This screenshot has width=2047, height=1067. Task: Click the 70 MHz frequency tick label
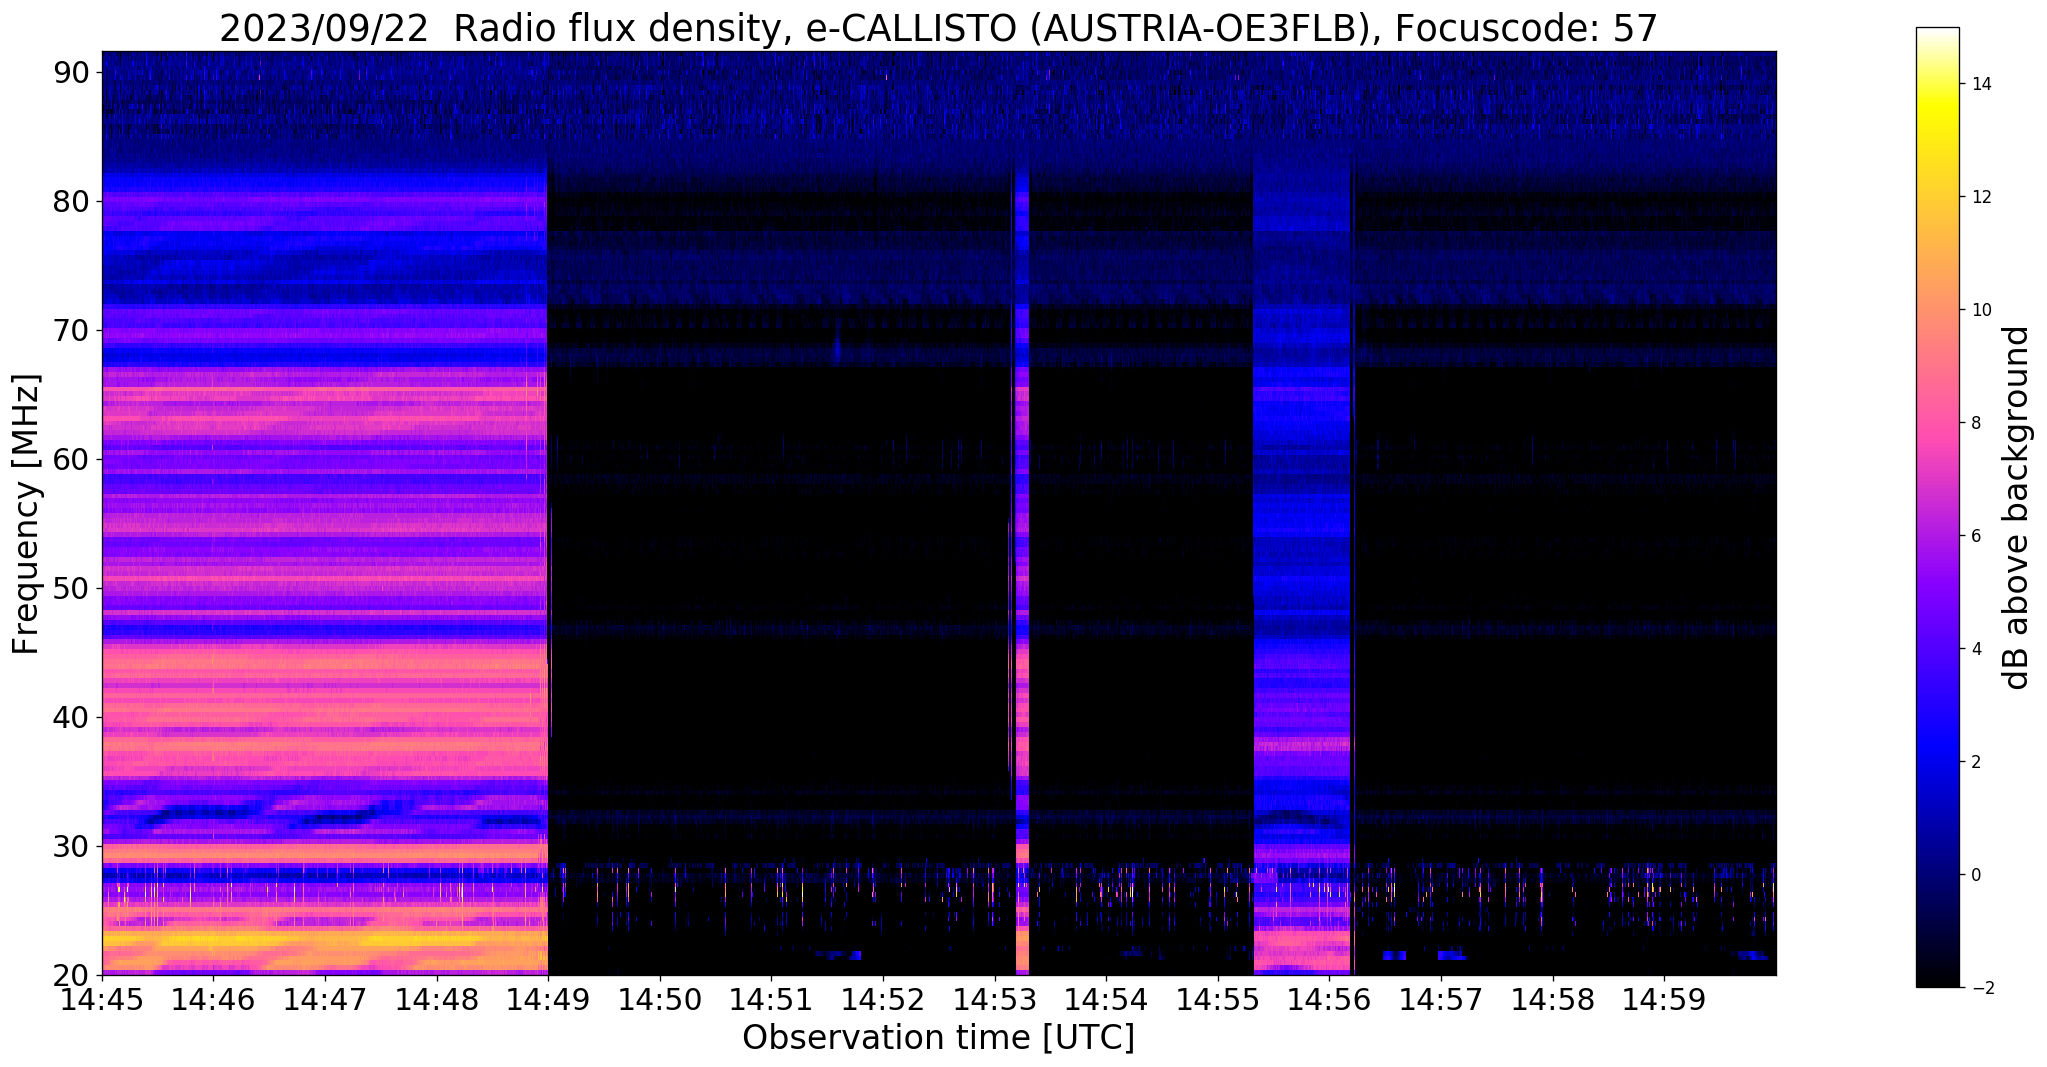coord(72,330)
